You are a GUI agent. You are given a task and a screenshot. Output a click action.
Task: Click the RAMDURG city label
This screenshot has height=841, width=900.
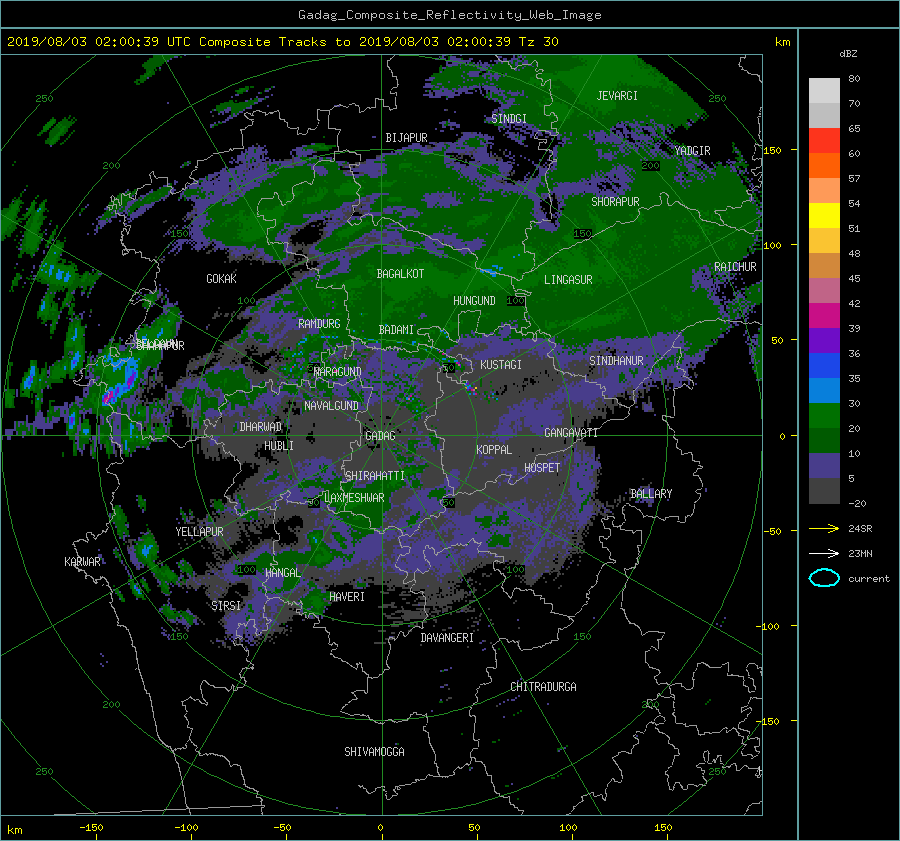click(x=319, y=324)
